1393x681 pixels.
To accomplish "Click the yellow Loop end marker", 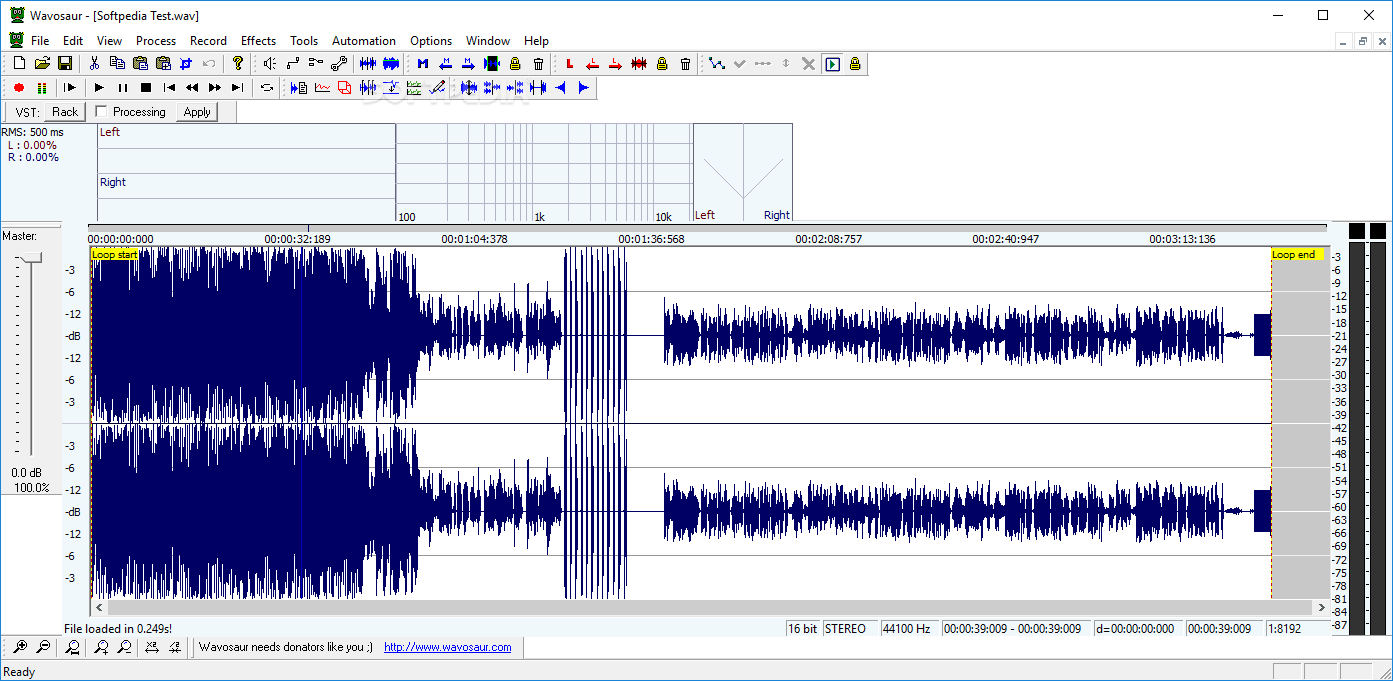I will tap(1295, 254).
